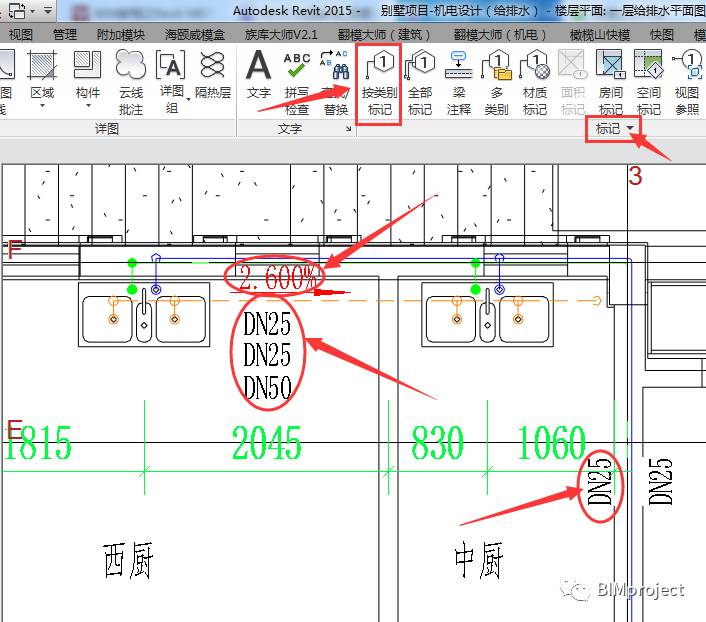Switch to the View (视图) ribbon tab
706x622 pixels.
click(x=21, y=35)
